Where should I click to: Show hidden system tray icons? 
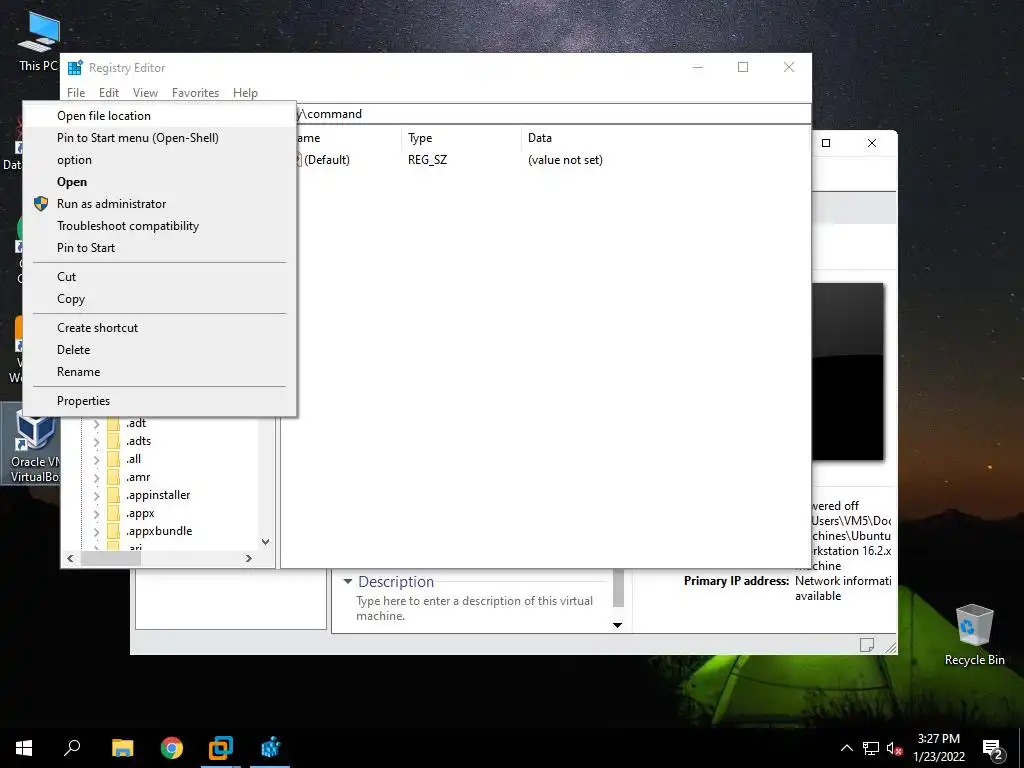point(846,748)
